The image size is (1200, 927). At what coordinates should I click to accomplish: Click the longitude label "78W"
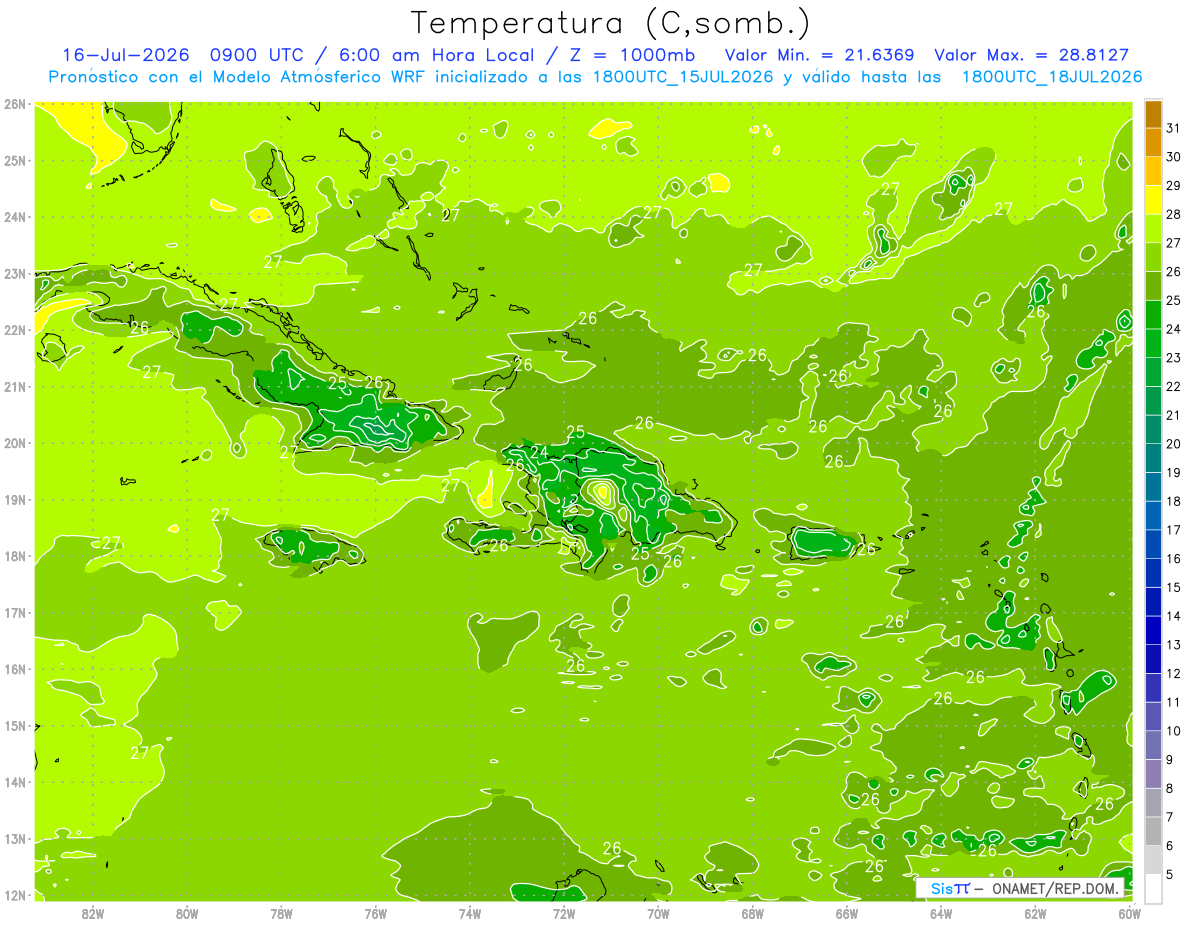tap(281, 913)
